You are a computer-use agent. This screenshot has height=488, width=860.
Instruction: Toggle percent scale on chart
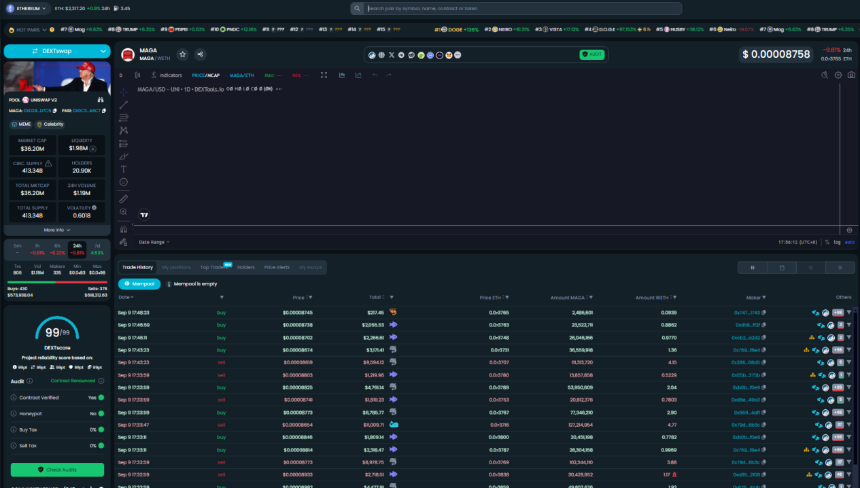coord(827,242)
